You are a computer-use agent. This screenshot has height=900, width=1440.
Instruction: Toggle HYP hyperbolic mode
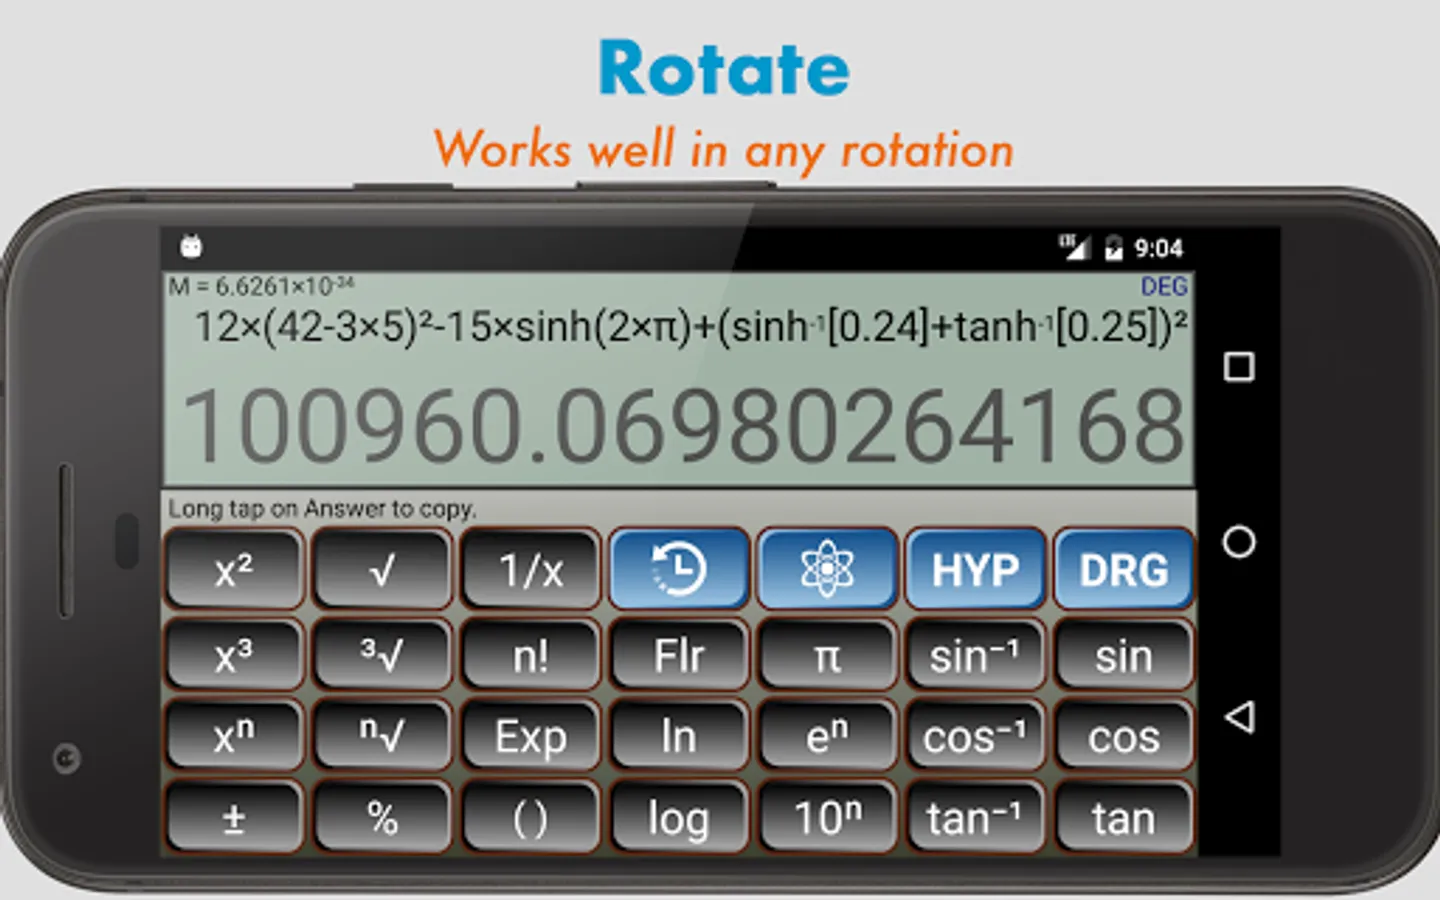975,568
